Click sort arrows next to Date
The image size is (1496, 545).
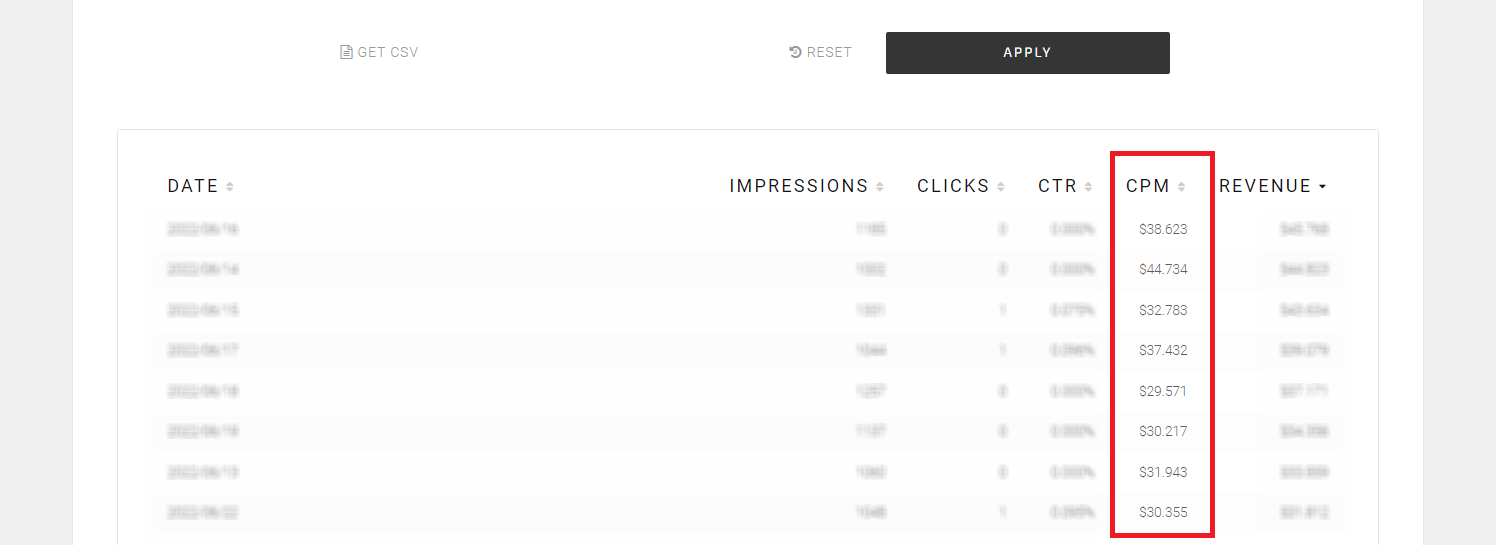coord(230,187)
